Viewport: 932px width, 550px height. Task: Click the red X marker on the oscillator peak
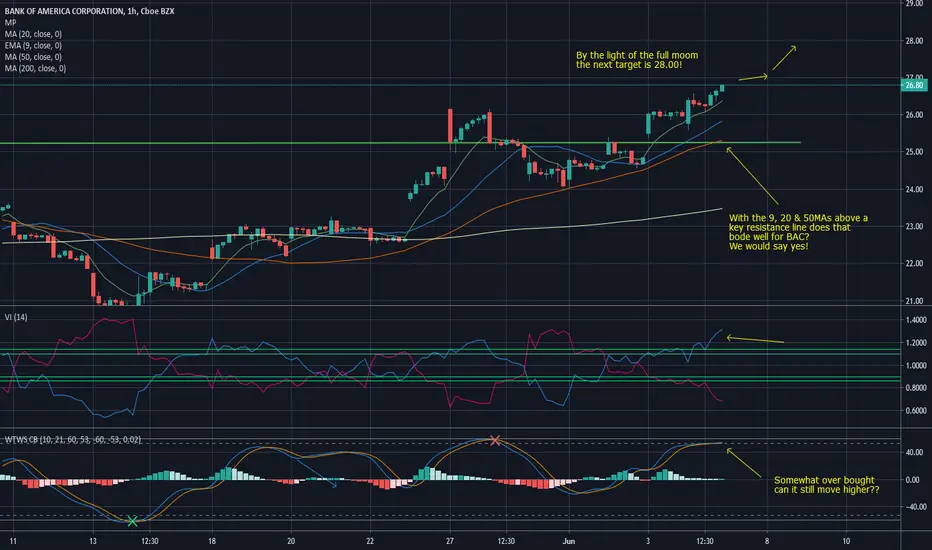(x=495, y=441)
